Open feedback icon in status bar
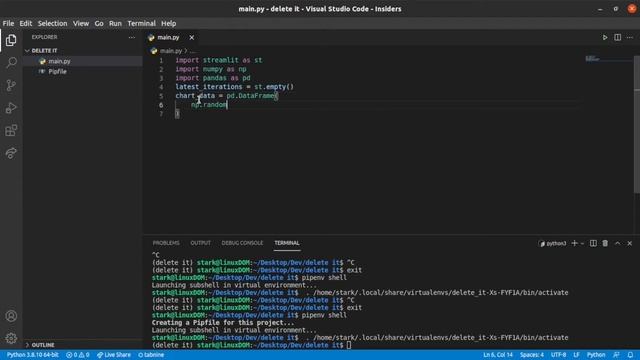640x360 pixels. [x=616, y=355]
